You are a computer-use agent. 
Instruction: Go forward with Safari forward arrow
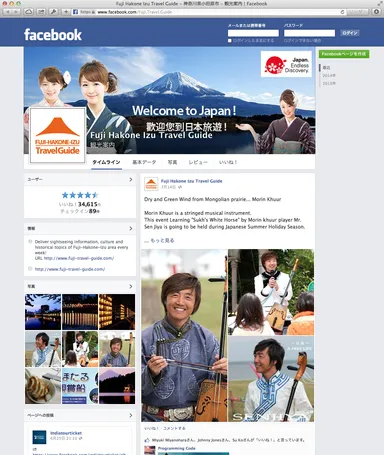click(x=16, y=12)
